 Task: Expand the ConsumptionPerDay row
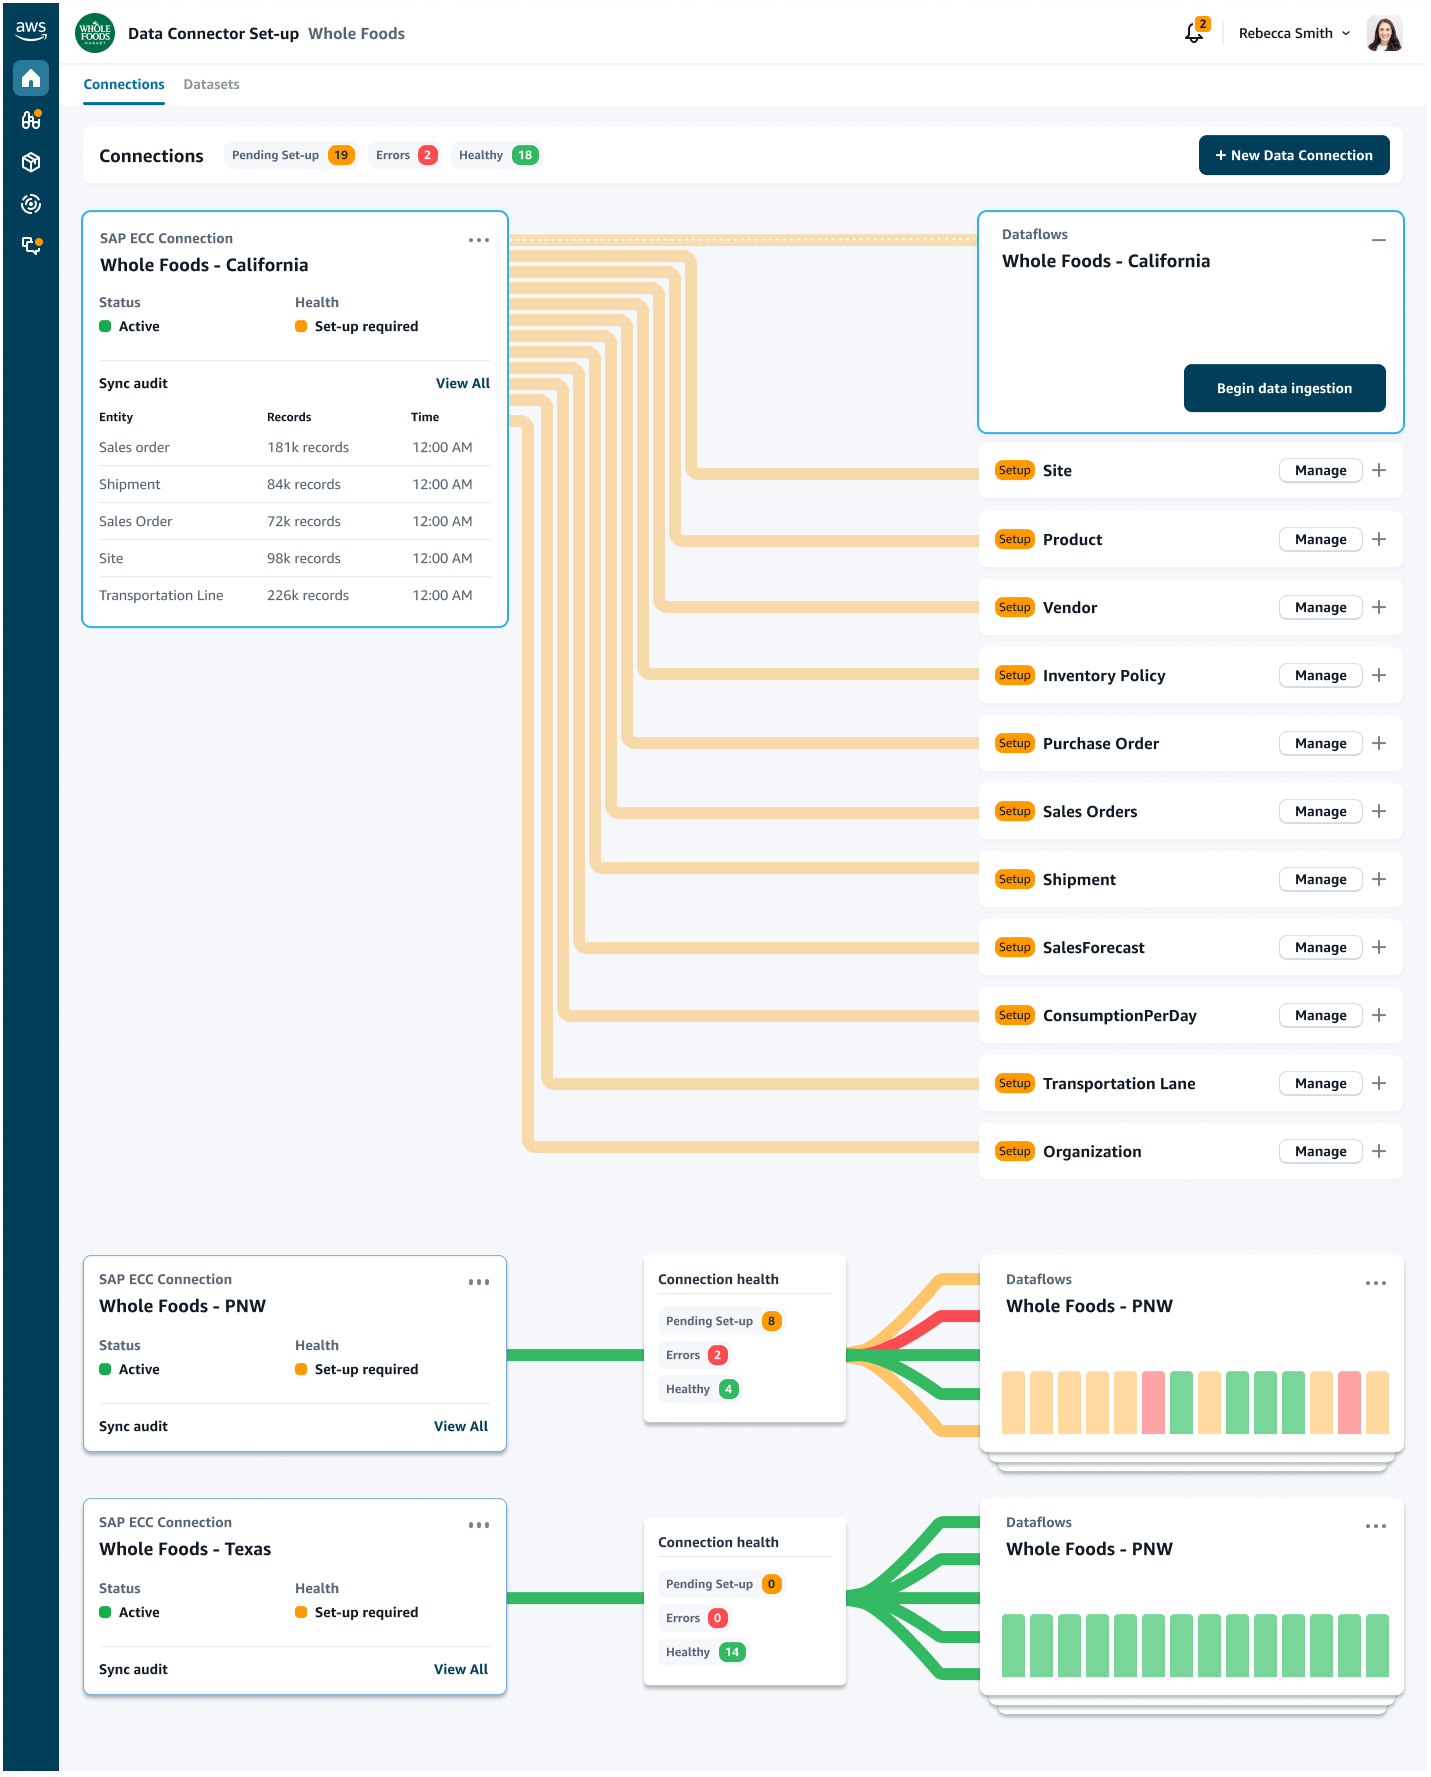[1379, 1015]
